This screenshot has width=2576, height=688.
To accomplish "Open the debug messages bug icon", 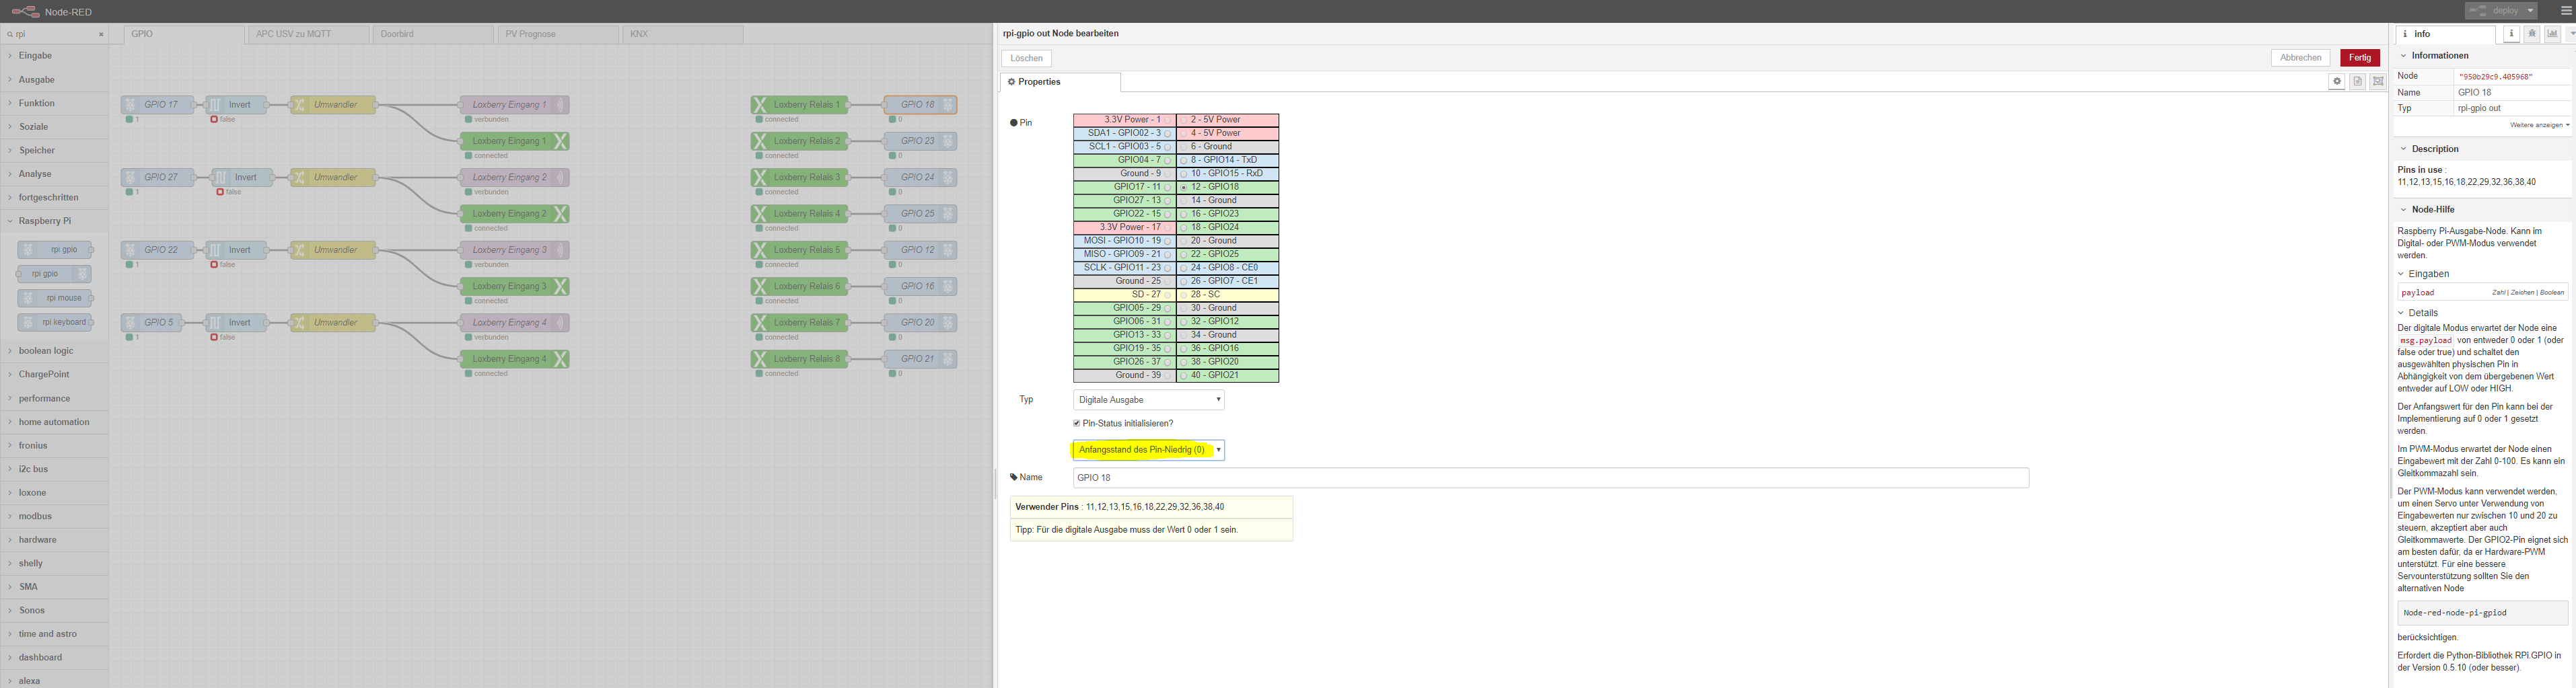I will (2532, 34).
